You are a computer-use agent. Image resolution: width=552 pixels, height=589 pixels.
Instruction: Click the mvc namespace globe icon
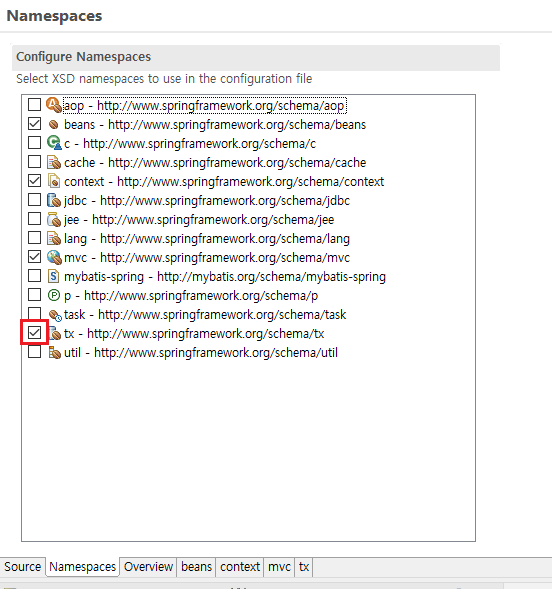pos(54,257)
